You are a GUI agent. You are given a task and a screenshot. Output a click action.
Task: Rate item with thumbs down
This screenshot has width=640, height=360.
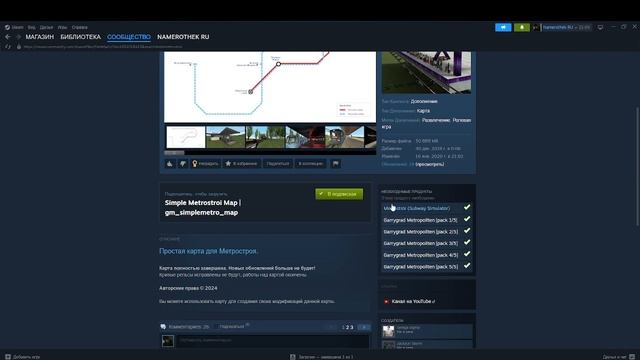182,164
